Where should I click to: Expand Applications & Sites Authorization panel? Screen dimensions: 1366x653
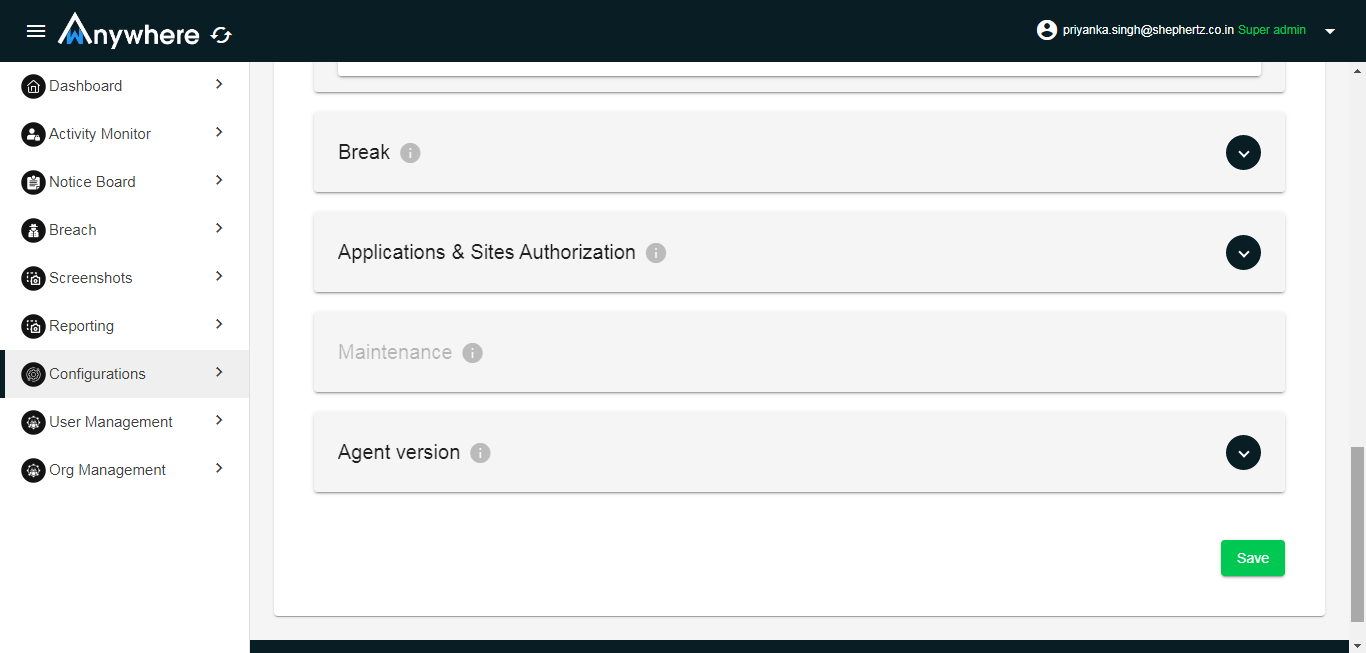click(1243, 253)
